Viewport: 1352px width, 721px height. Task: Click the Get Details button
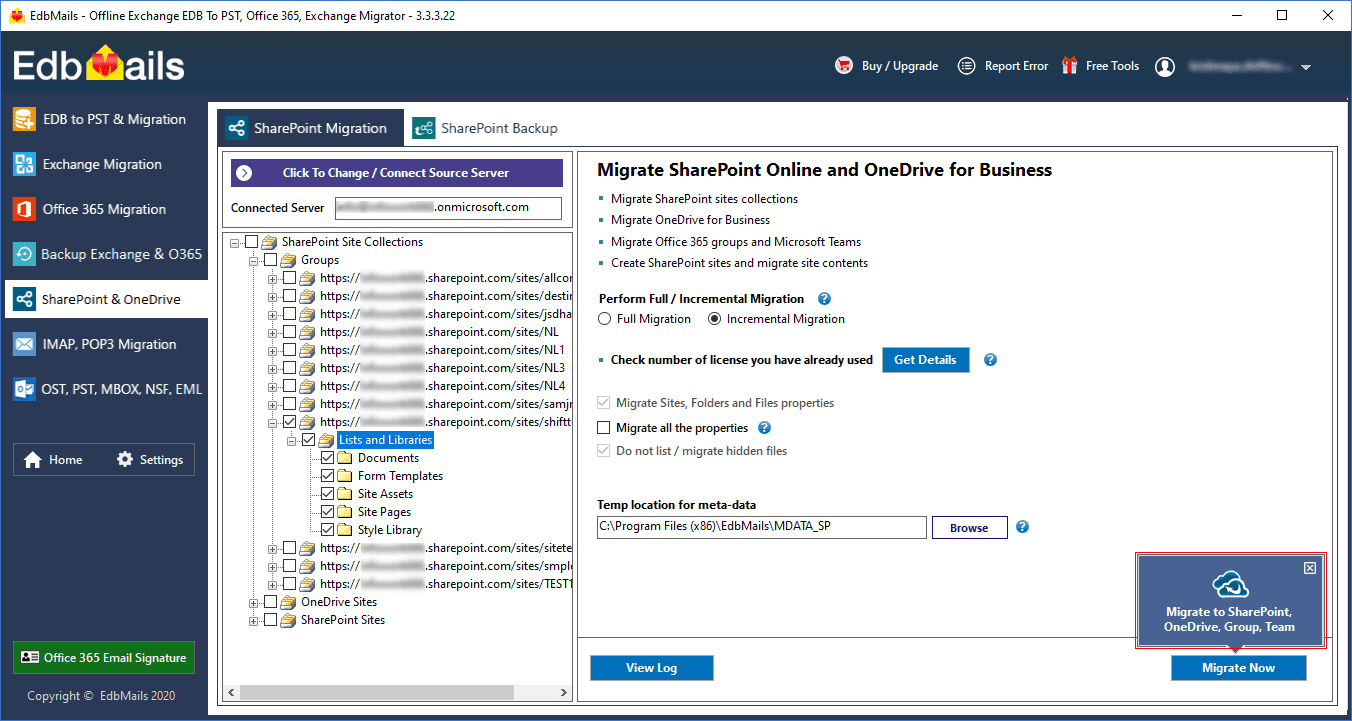point(925,360)
